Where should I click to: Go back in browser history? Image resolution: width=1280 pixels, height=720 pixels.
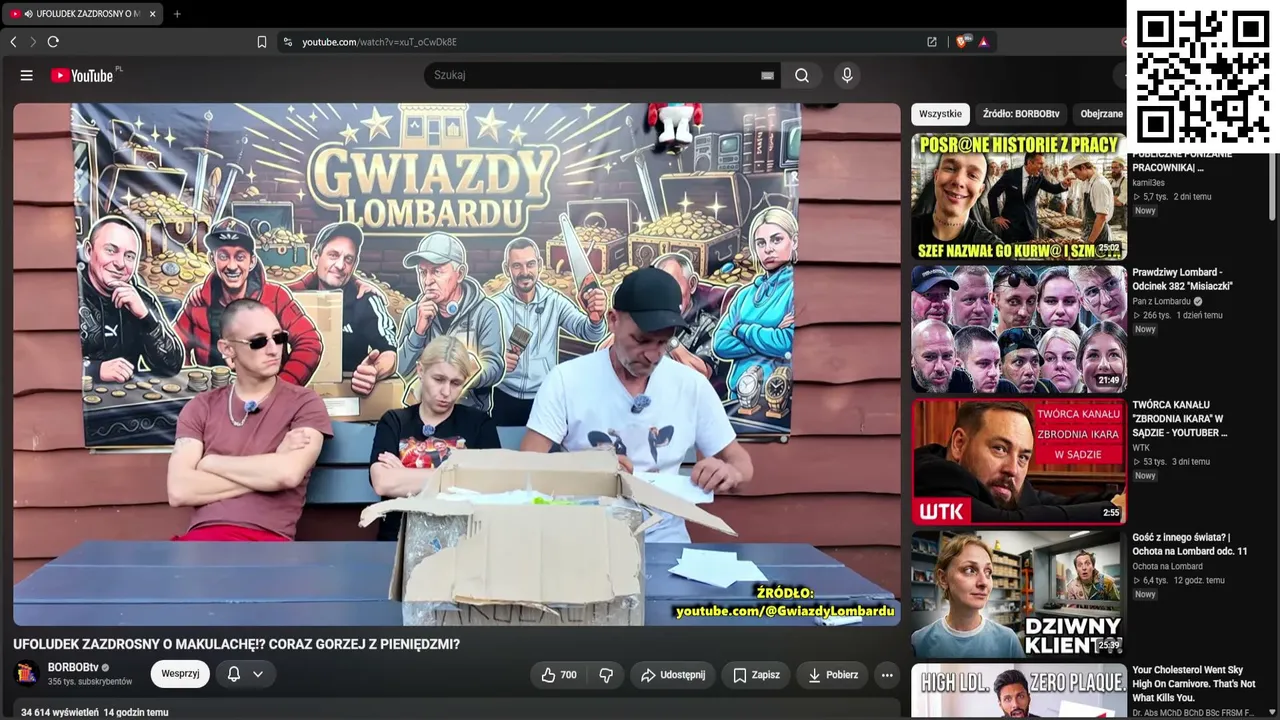13,42
